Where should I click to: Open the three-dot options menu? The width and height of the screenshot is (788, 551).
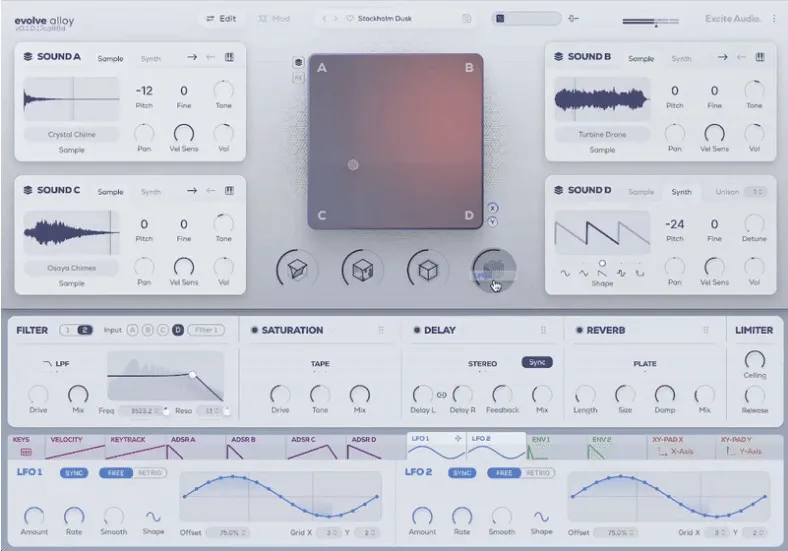click(774, 19)
